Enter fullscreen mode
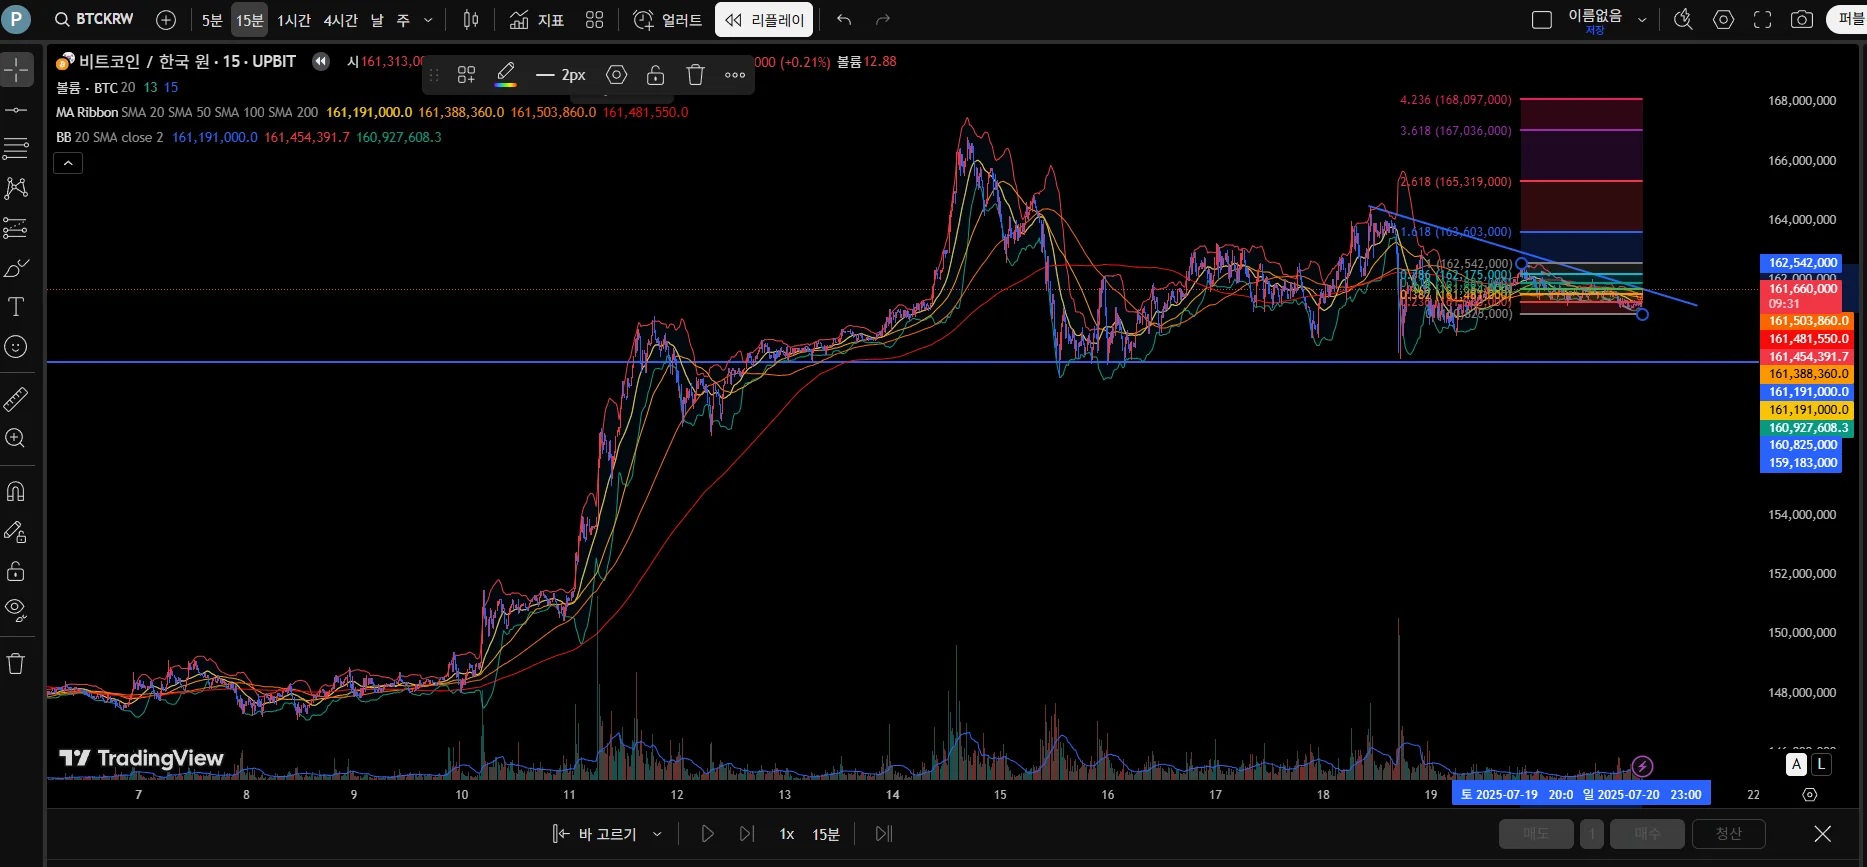The height and width of the screenshot is (867, 1867). click(1763, 20)
